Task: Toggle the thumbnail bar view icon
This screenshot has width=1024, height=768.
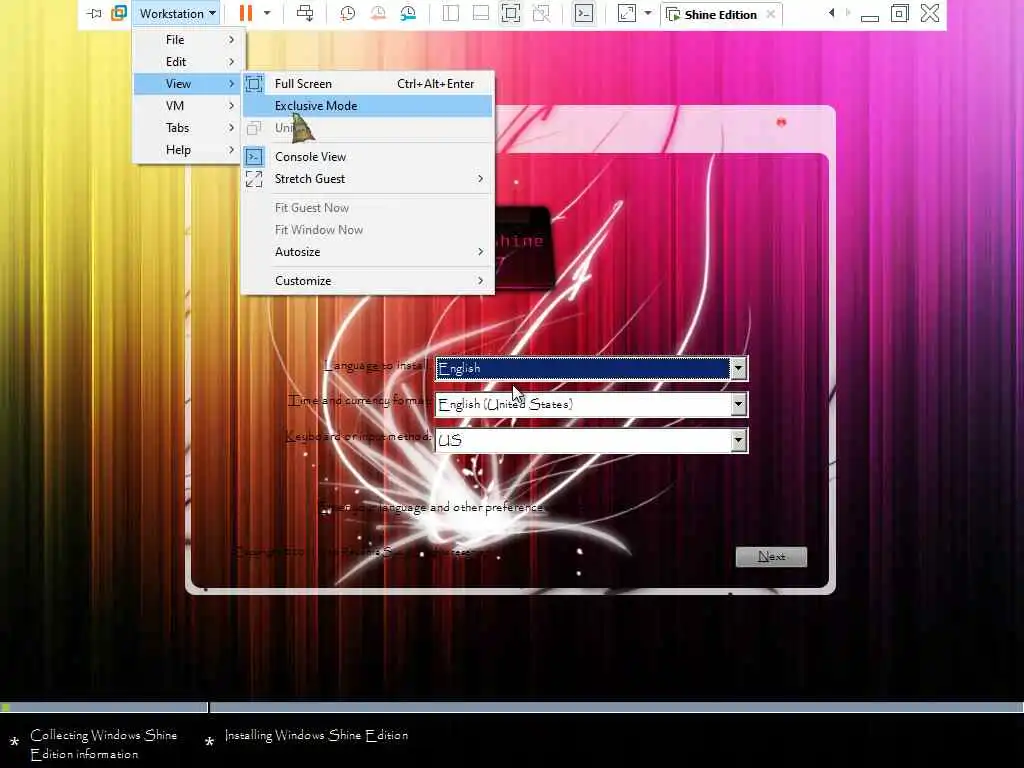Action: tap(481, 13)
